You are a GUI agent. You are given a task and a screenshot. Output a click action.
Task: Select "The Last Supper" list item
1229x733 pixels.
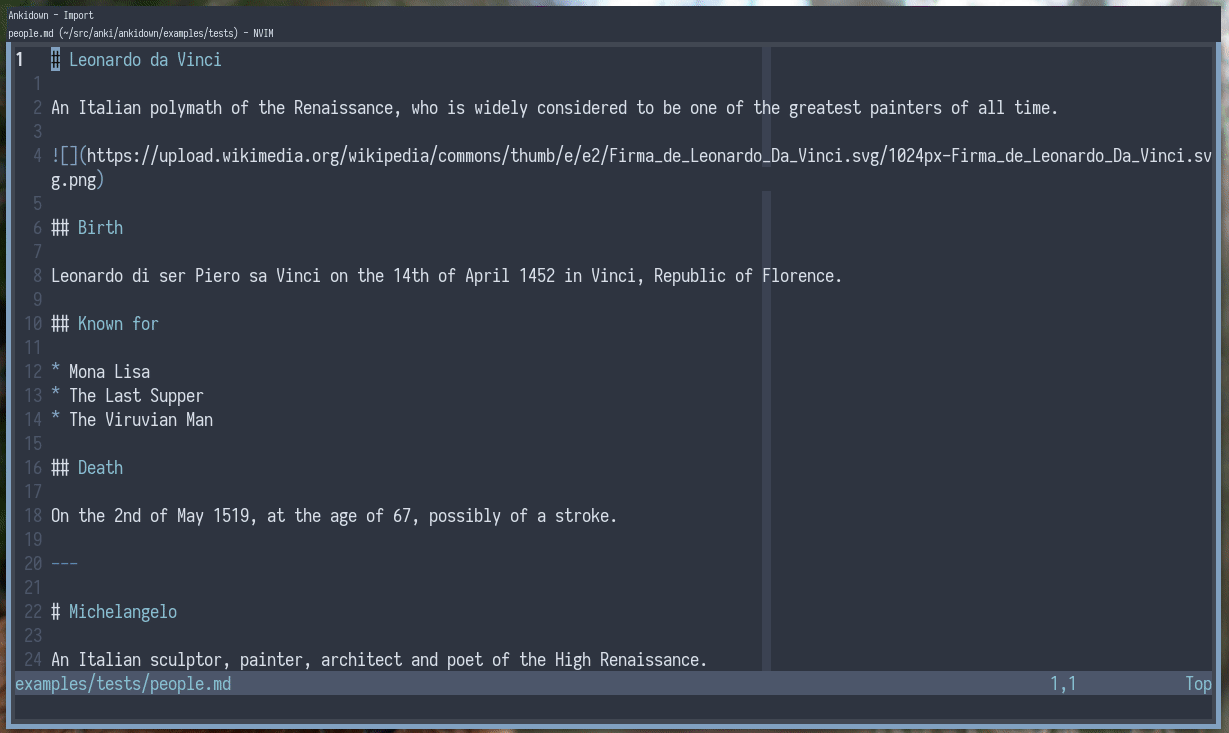(x=136, y=396)
